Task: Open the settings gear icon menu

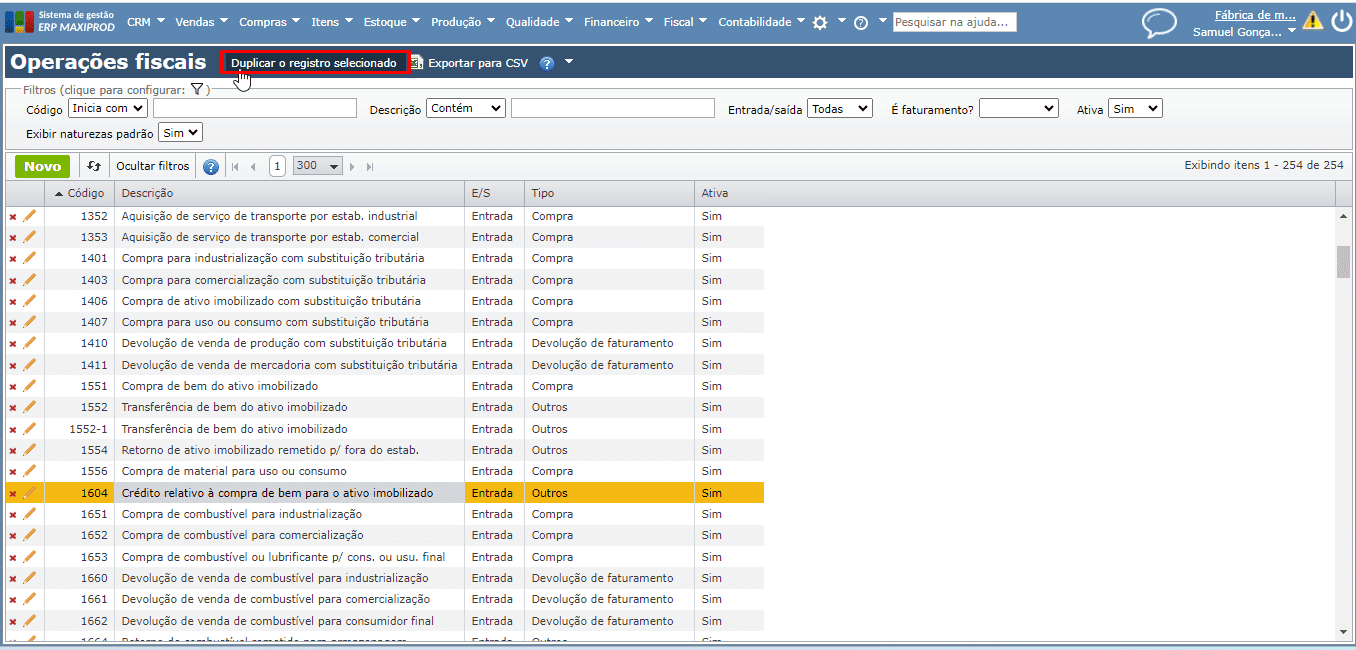Action: click(x=820, y=22)
